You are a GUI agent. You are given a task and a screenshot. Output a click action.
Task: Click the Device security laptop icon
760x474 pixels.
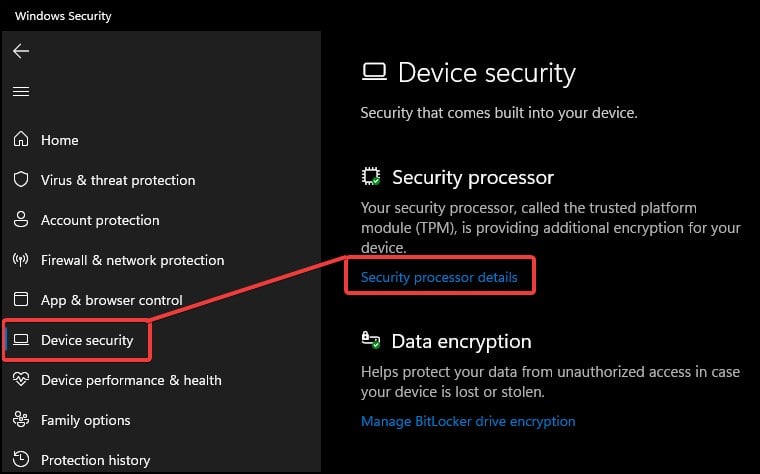[21, 340]
